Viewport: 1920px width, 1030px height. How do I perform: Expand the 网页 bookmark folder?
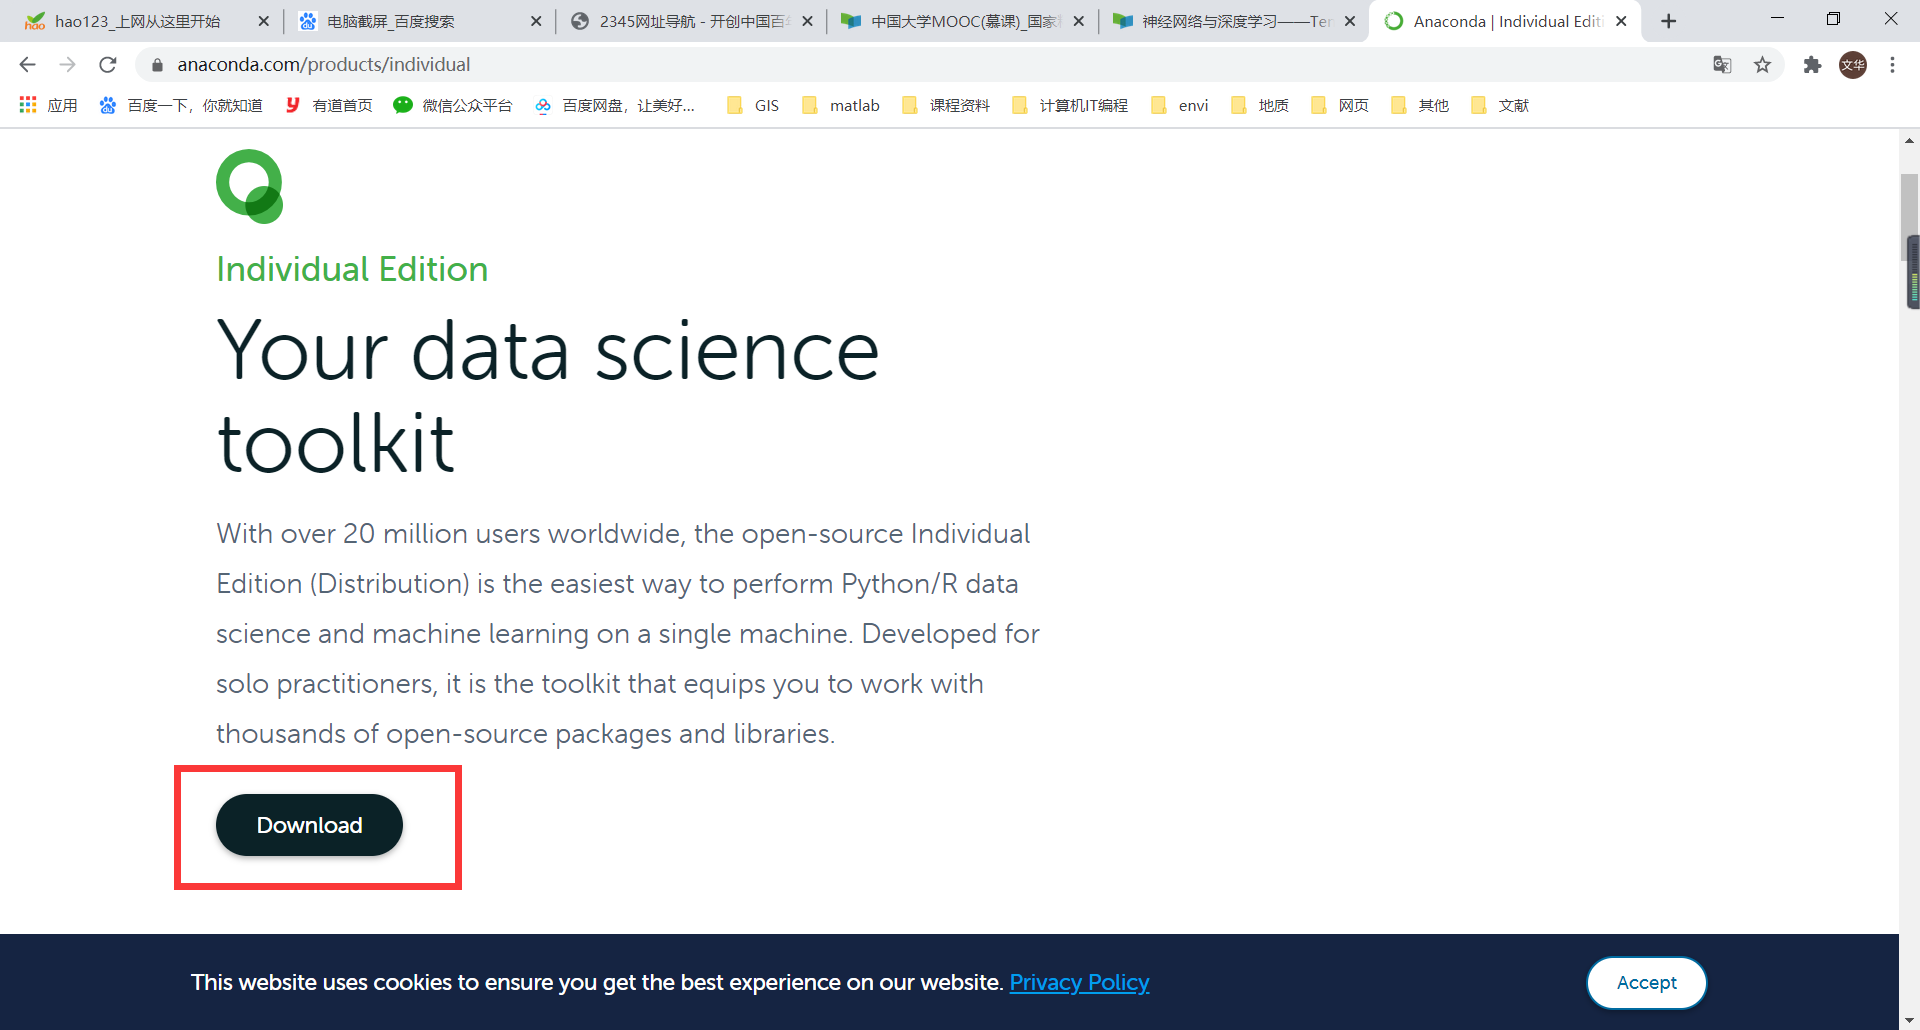[1340, 105]
